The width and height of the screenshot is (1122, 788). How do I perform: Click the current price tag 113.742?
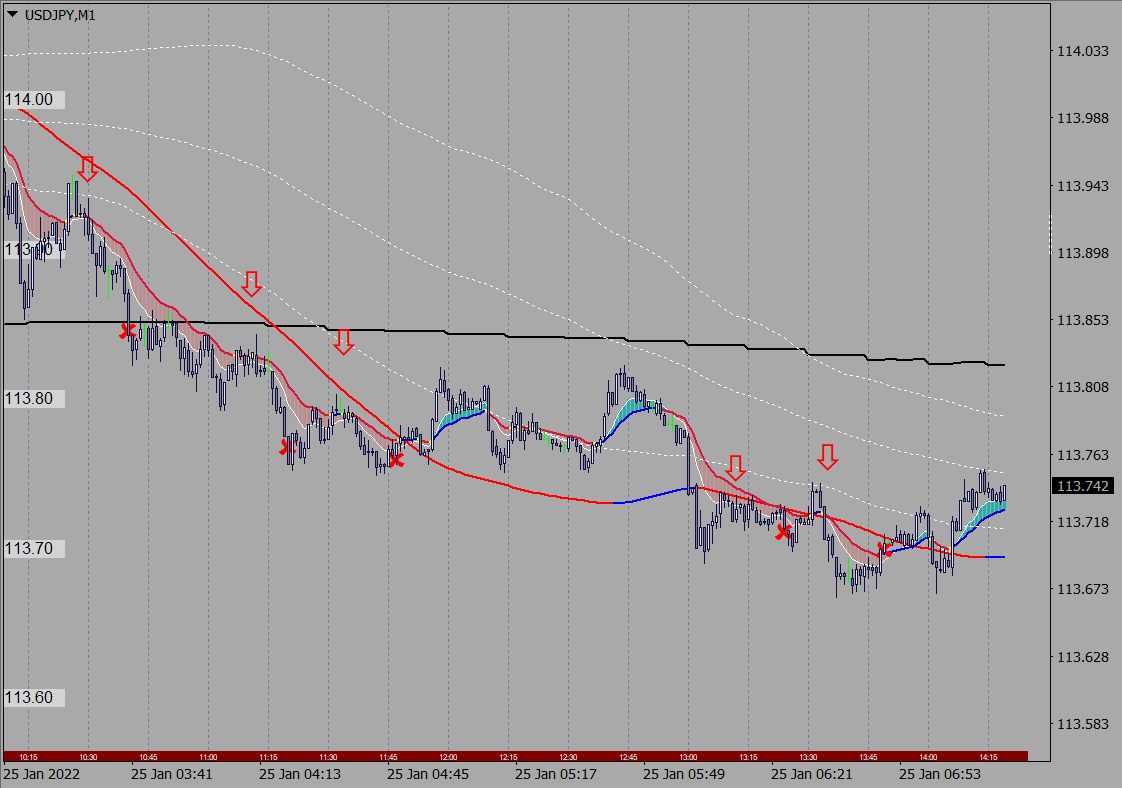click(x=1083, y=486)
